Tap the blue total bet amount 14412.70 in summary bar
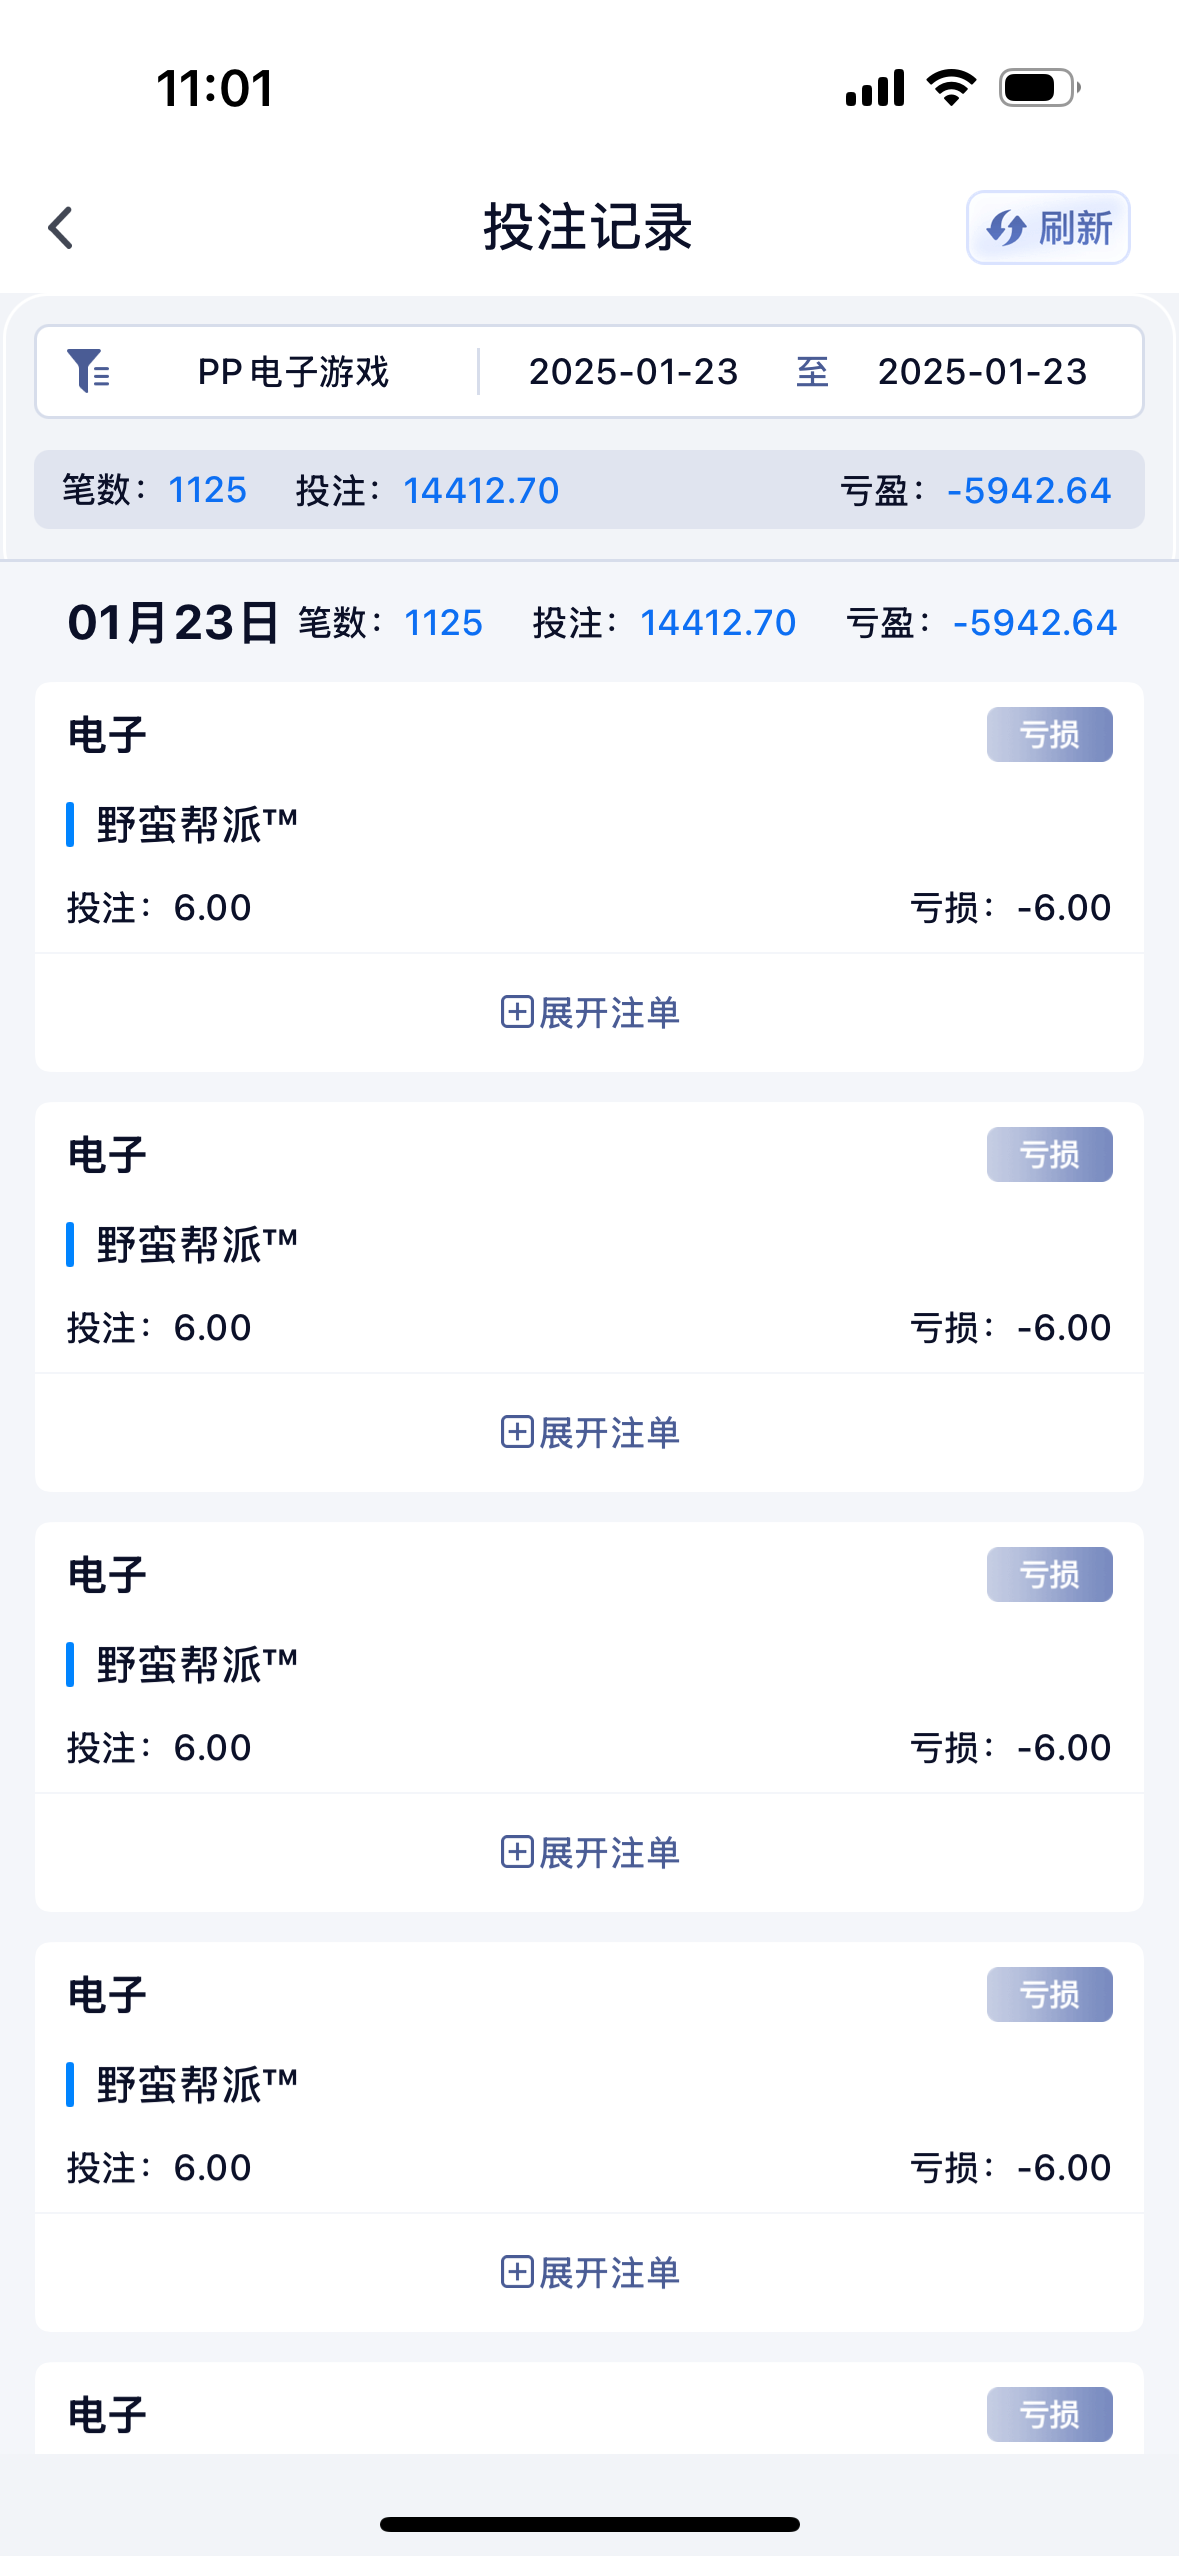Viewport: 1179px width, 2556px height. pyautogui.click(x=481, y=491)
